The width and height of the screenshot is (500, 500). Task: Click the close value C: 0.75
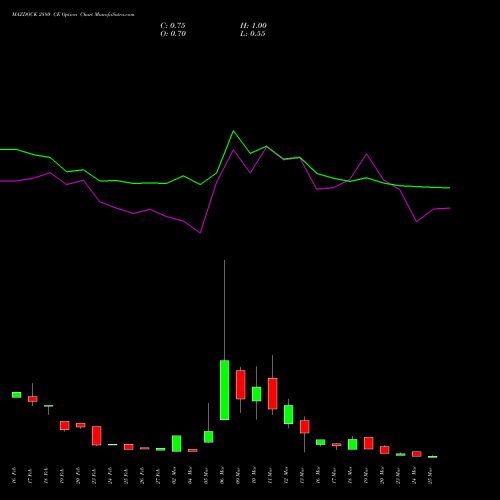[173, 26]
